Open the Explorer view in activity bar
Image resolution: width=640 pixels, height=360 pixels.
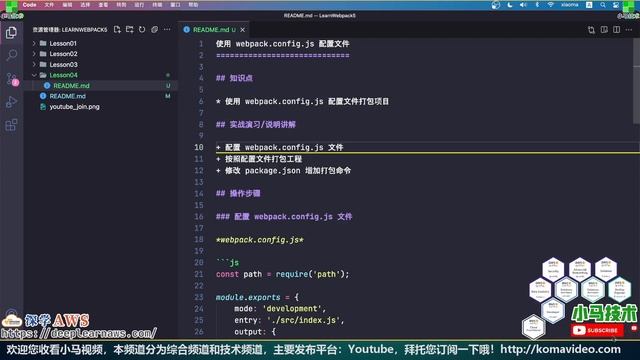pos(11,32)
